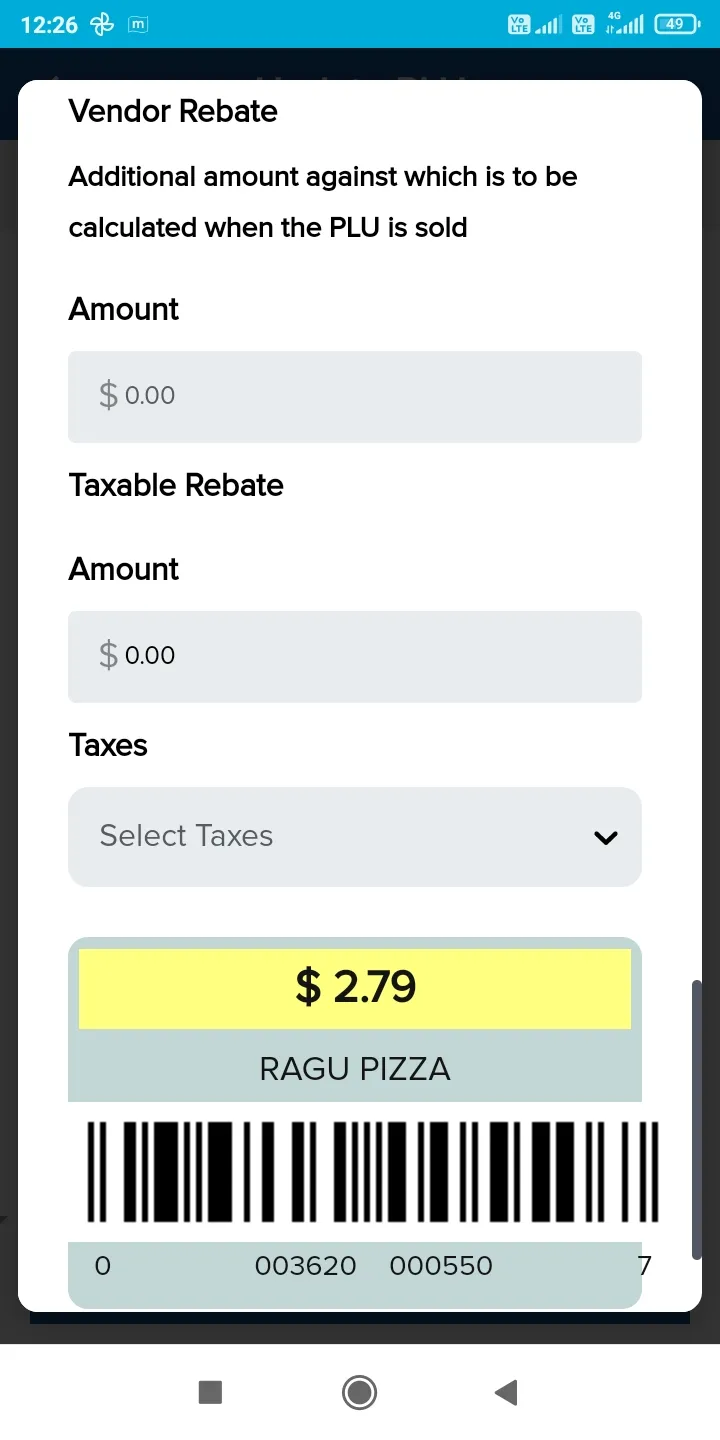
Task: Tap the yellow $ 2.79 price tag
Action: click(355, 988)
